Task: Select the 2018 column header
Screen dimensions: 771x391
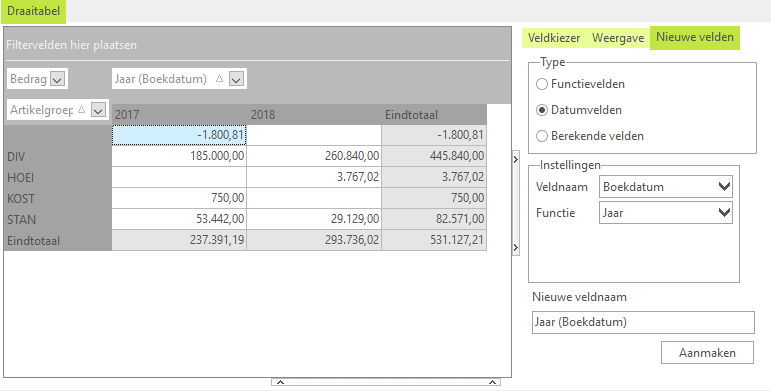Action: [315, 115]
